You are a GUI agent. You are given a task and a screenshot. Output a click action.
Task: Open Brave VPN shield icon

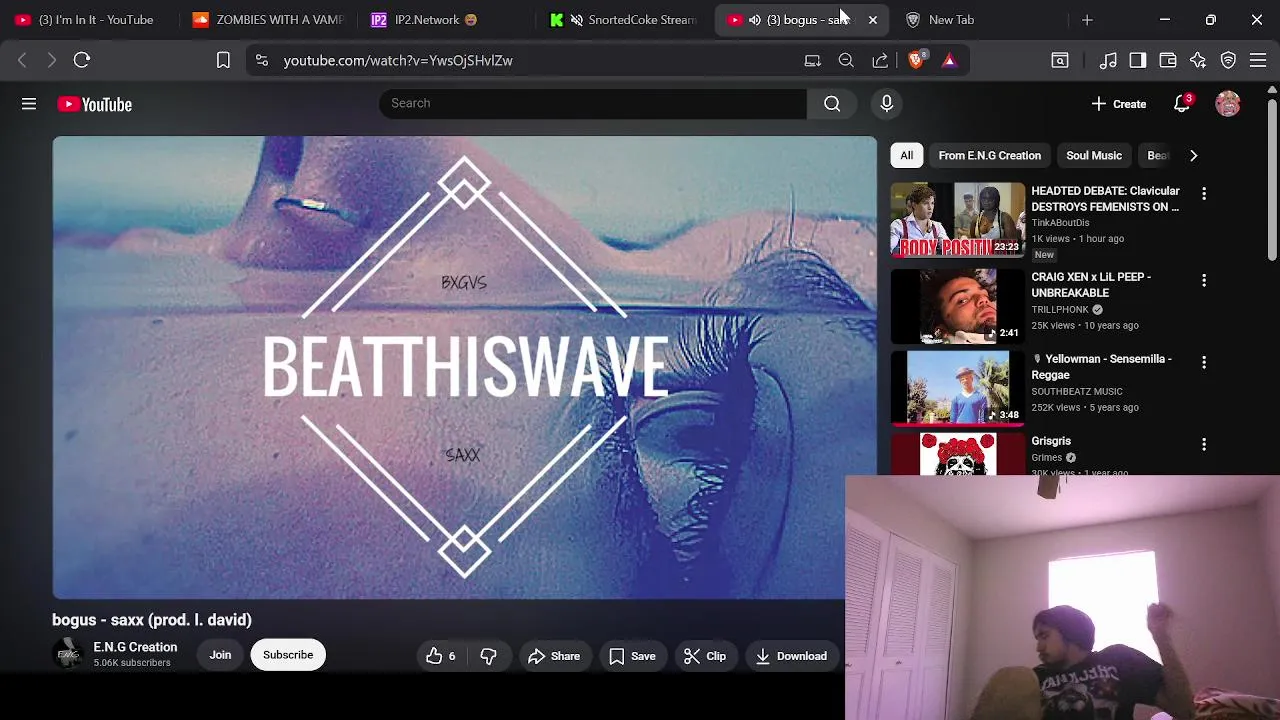pyautogui.click(x=1228, y=60)
